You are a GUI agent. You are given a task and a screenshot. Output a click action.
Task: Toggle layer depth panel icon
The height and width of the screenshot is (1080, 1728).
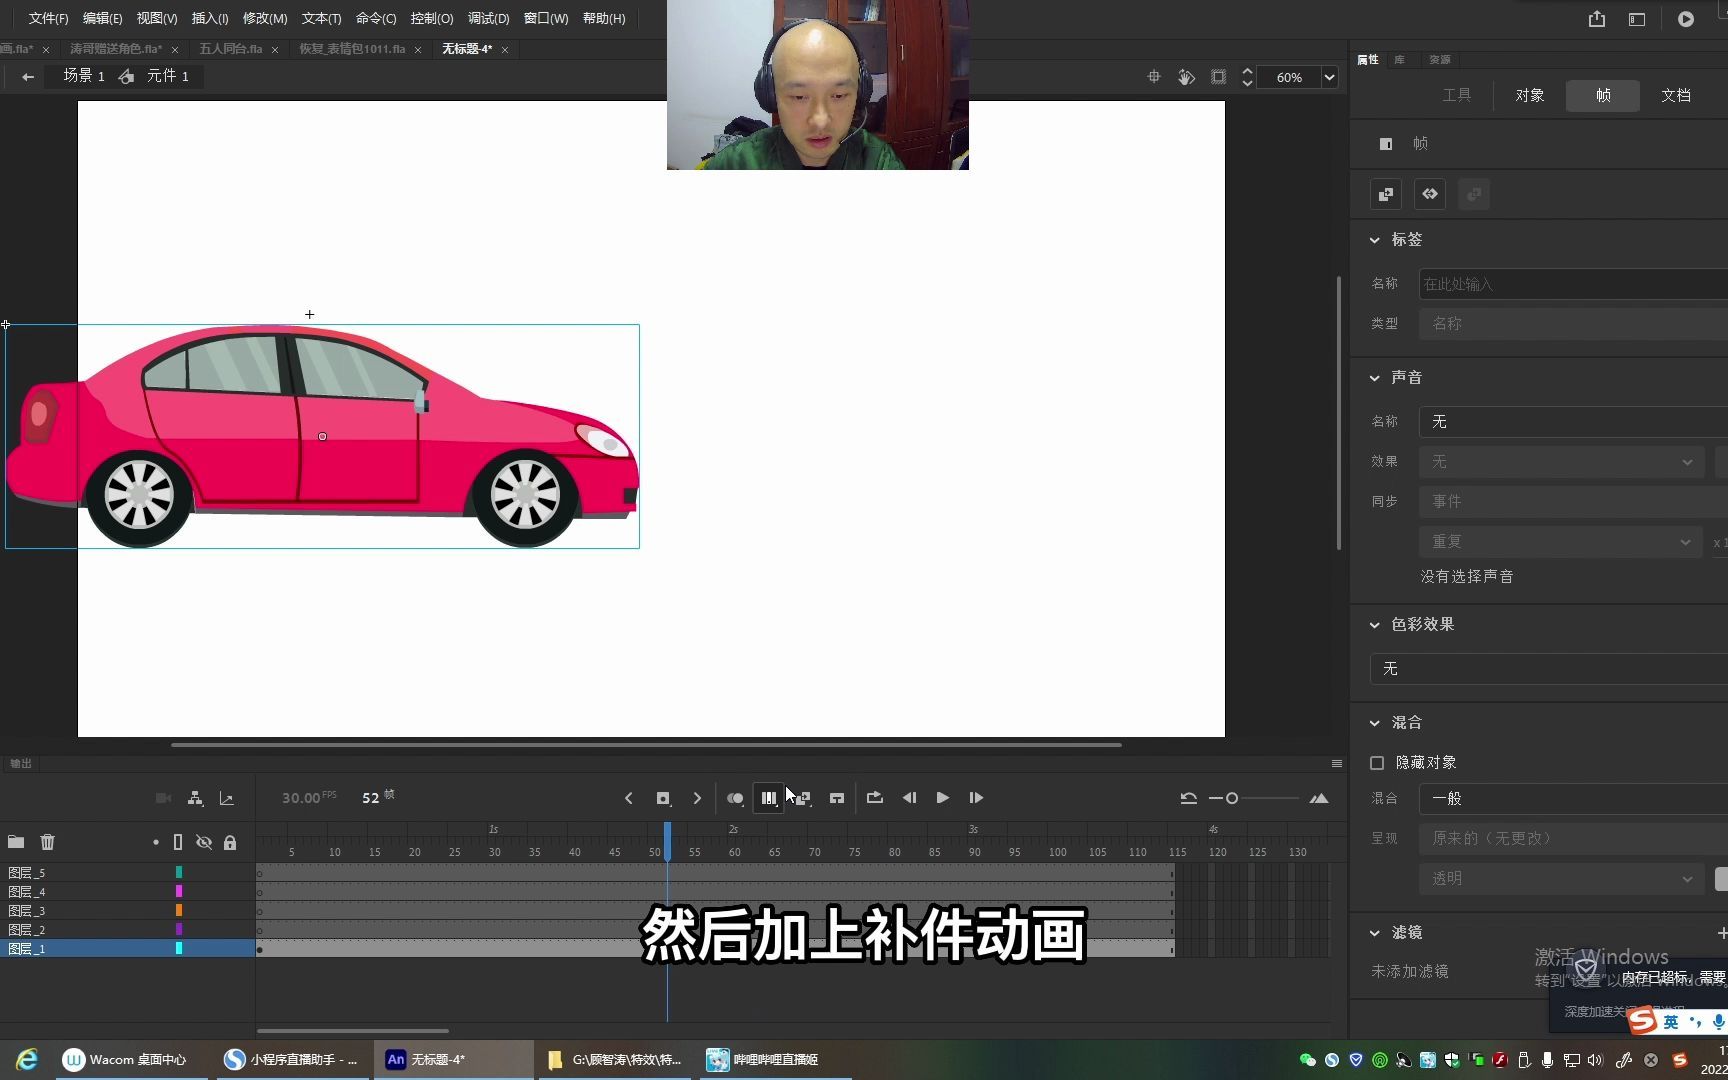(227, 798)
